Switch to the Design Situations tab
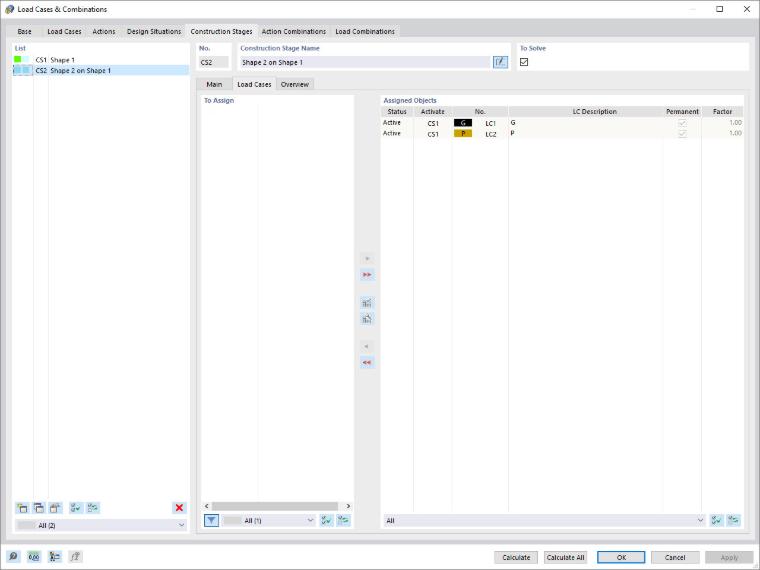The height and width of the screenshot is (570, 760). tap(154, 32)
